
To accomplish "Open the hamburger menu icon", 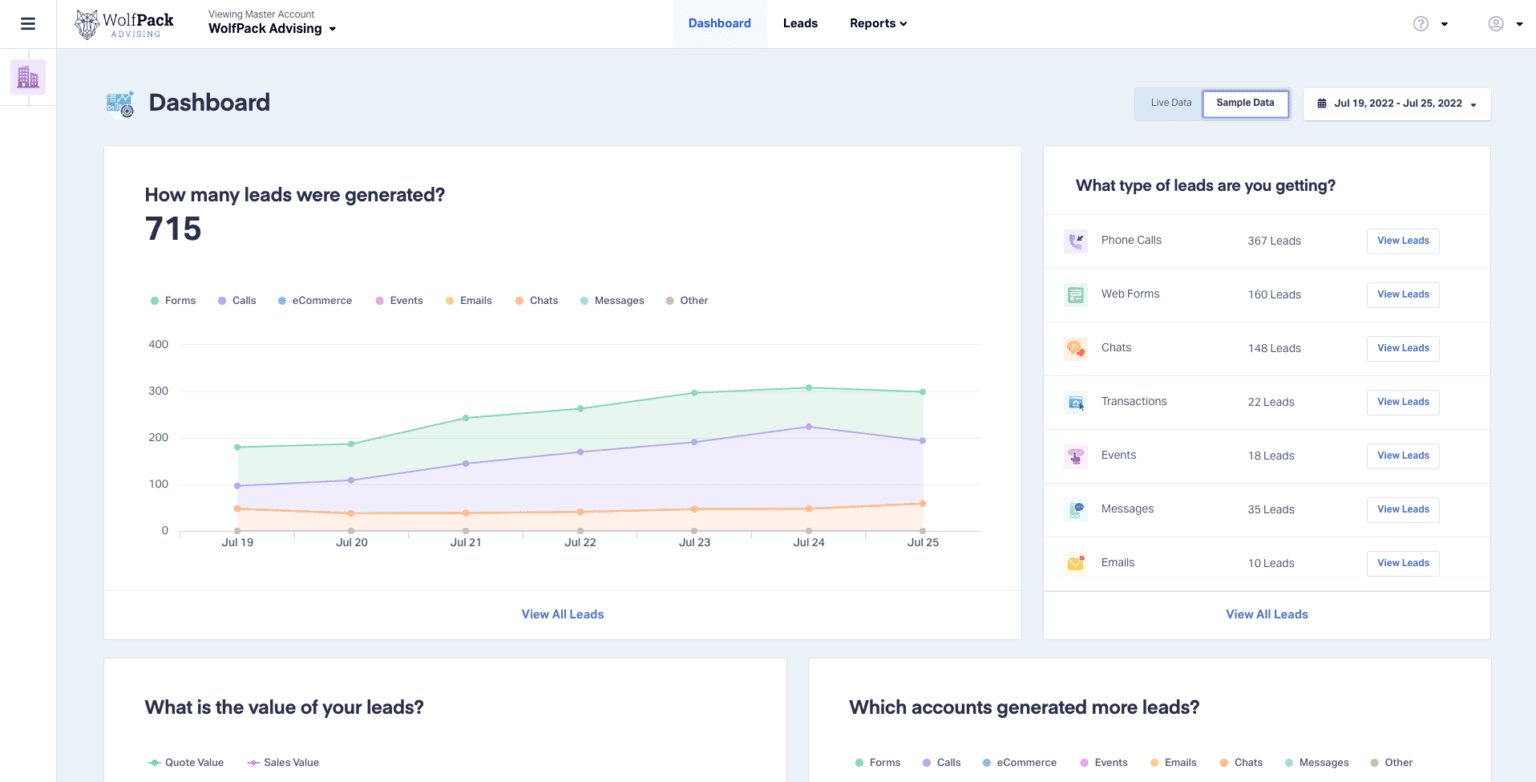I will (28, 24).
